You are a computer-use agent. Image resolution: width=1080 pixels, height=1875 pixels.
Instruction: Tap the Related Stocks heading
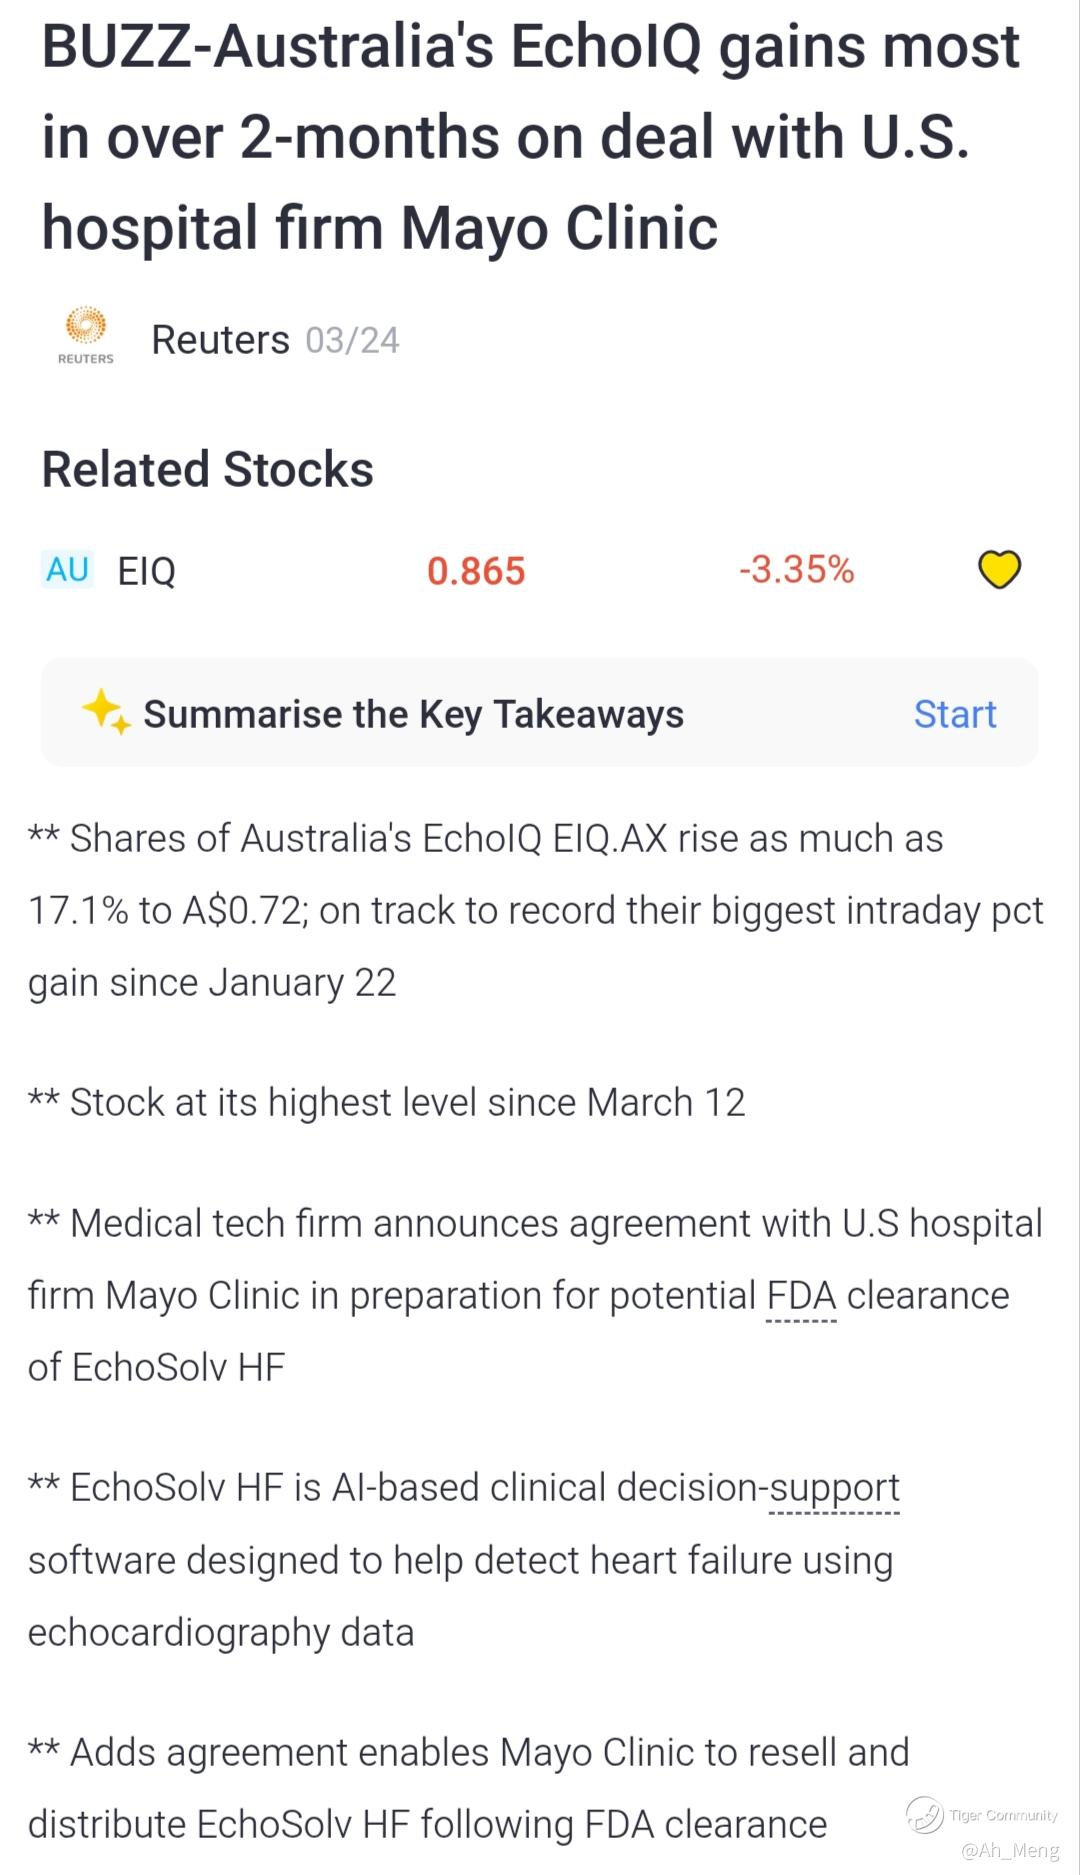pos(208,469)
